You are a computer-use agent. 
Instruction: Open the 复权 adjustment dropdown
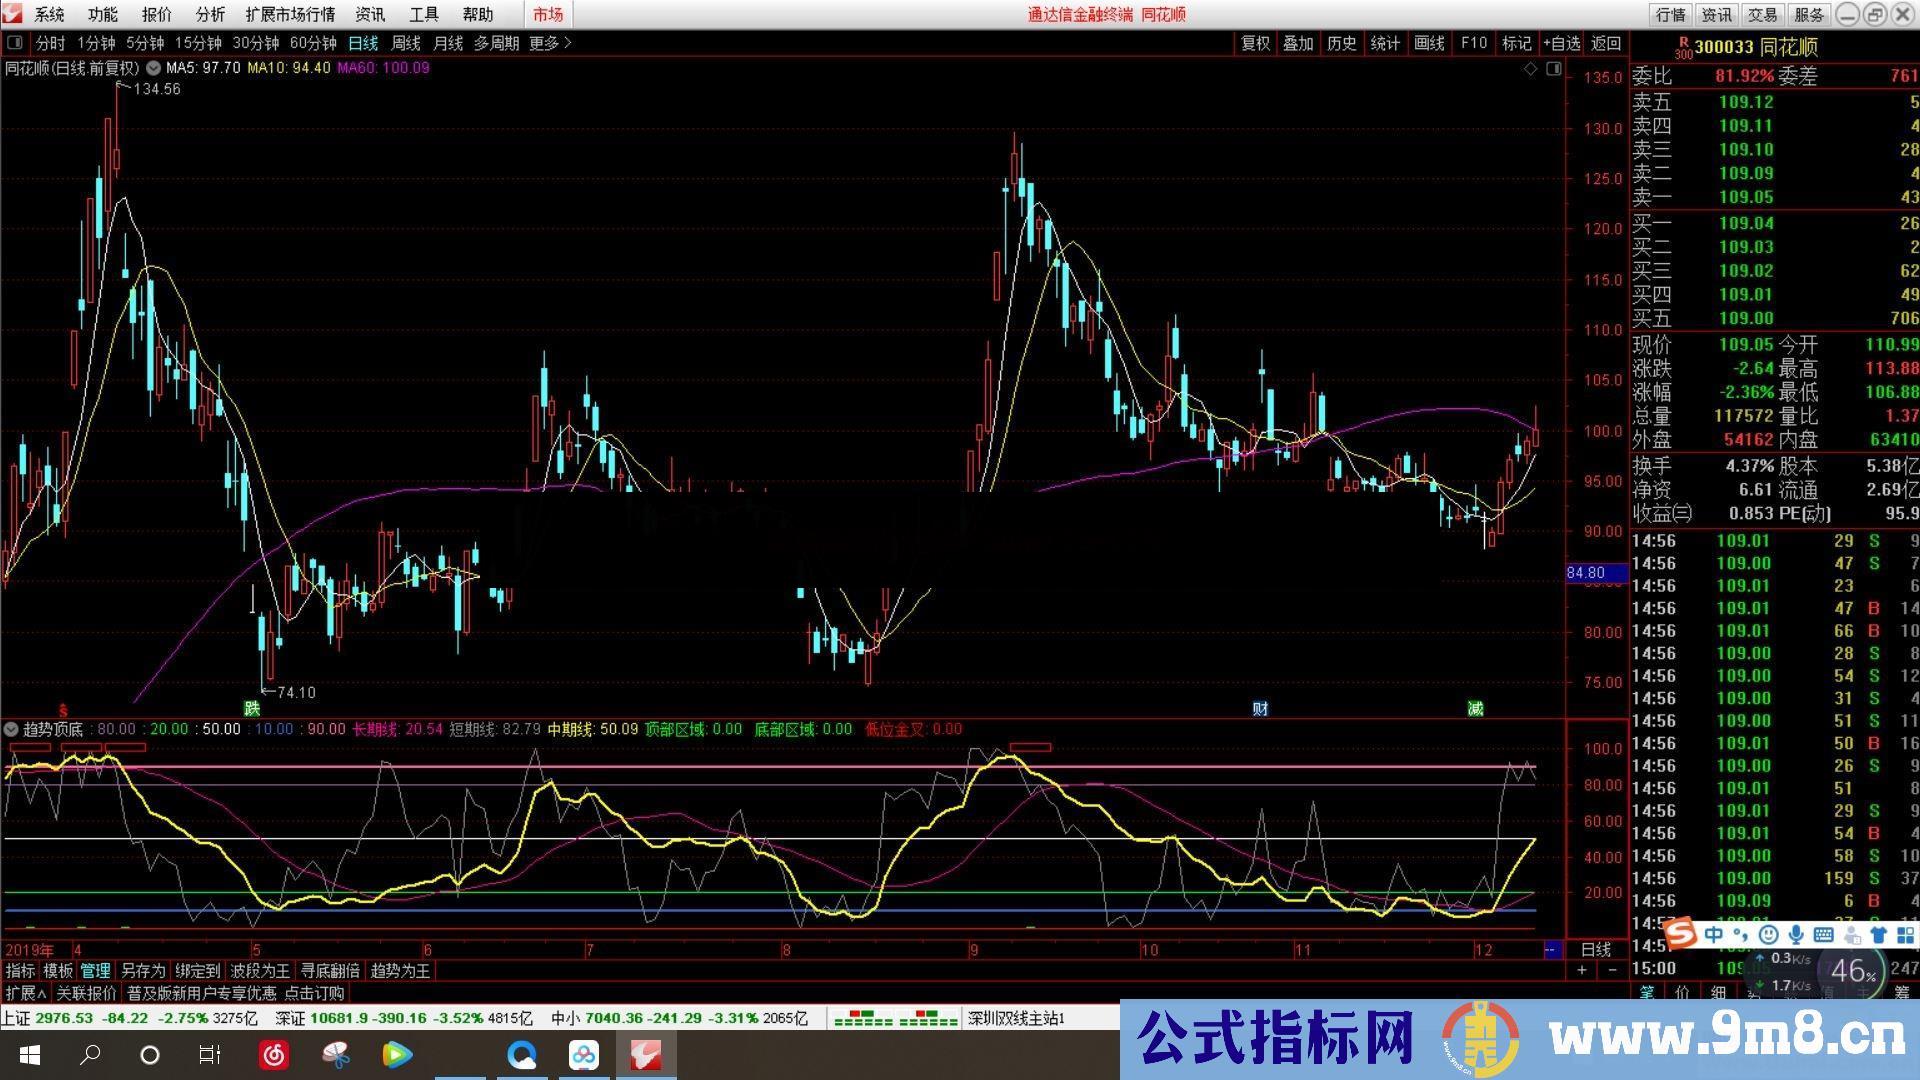(x=1255, y=43)
